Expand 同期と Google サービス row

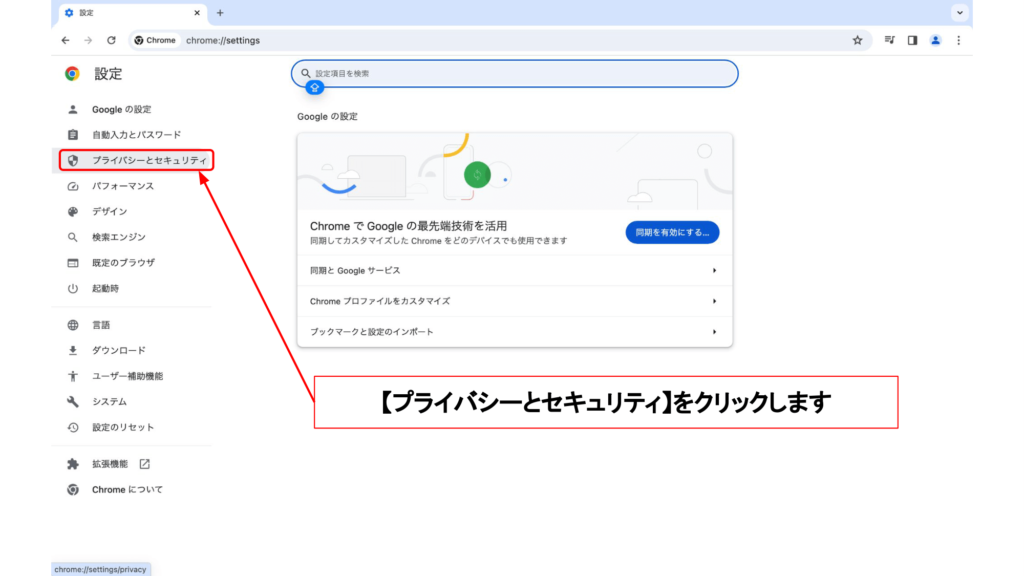[x=514, y=271]
